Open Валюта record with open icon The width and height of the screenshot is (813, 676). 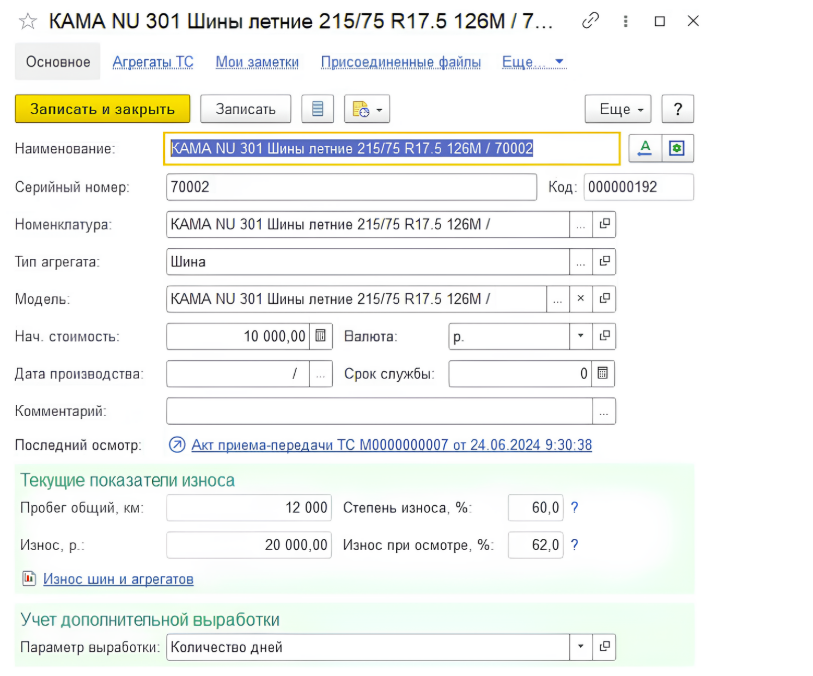pos(604,336)
